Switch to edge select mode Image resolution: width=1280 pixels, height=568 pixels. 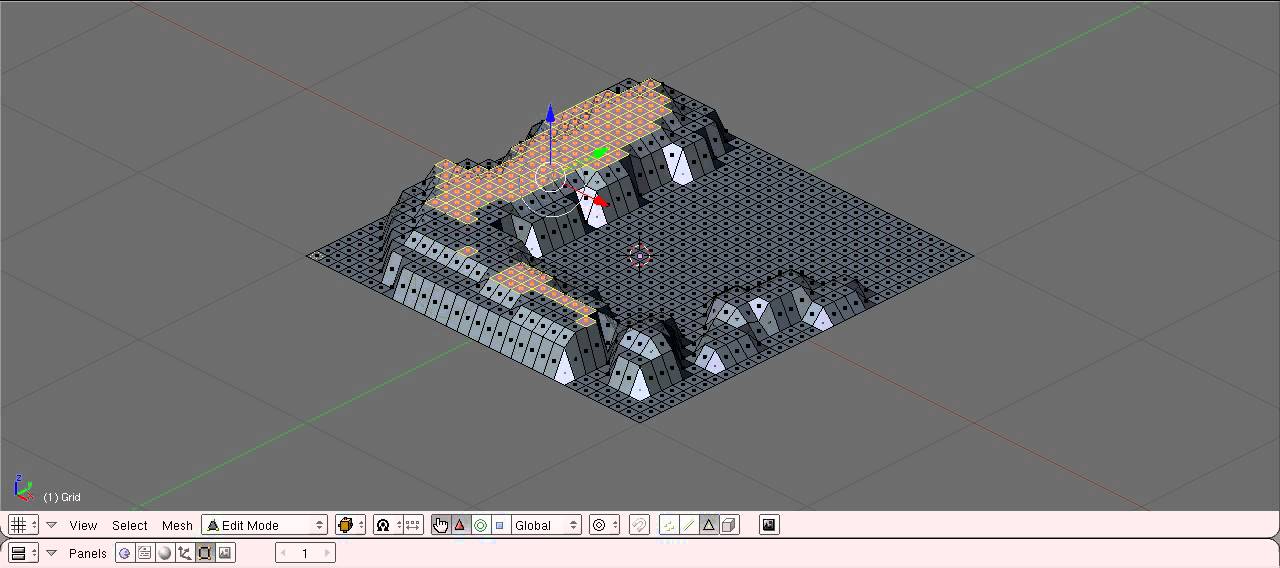click(x=689, y=525)
